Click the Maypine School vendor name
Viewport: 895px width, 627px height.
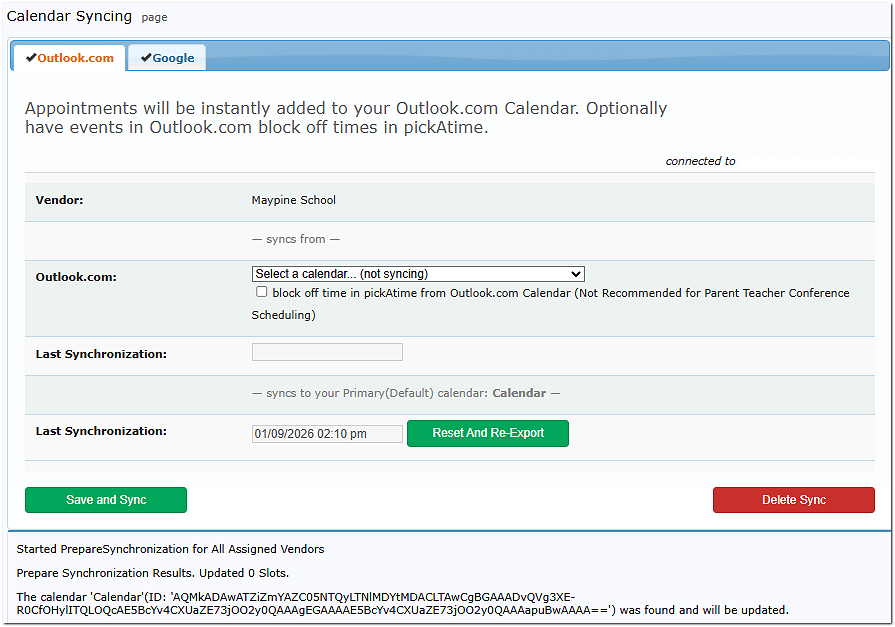pyautogui.click(x=294, y=200)
